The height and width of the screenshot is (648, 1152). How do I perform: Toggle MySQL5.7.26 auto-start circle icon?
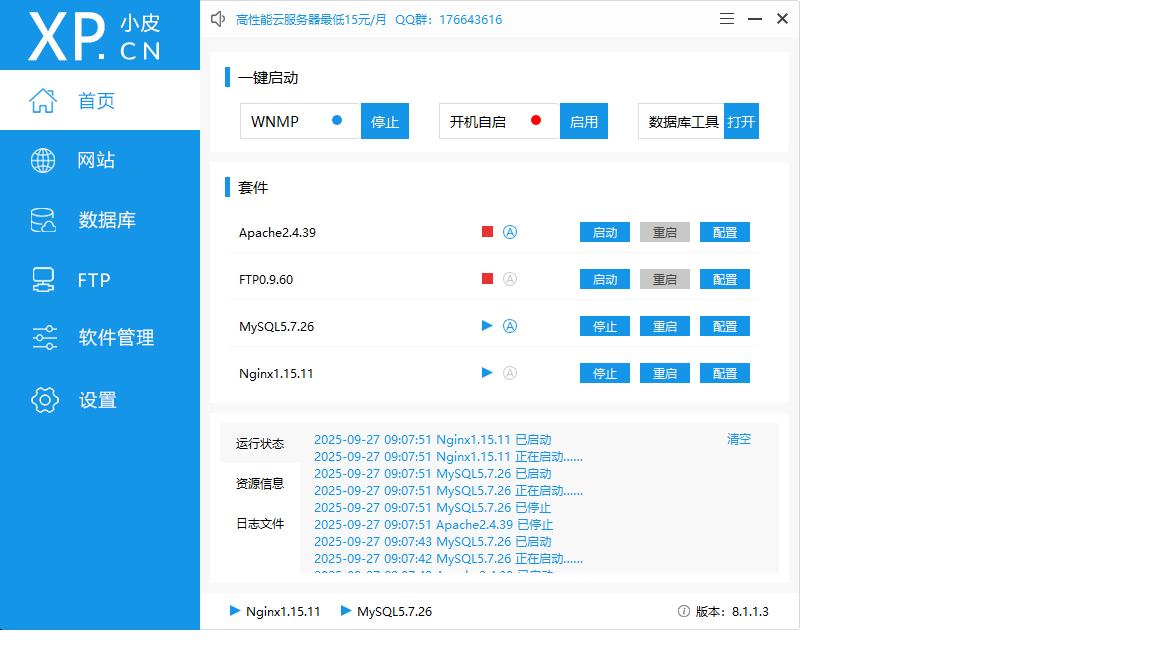pyautogui.click(x=510, y=326)
